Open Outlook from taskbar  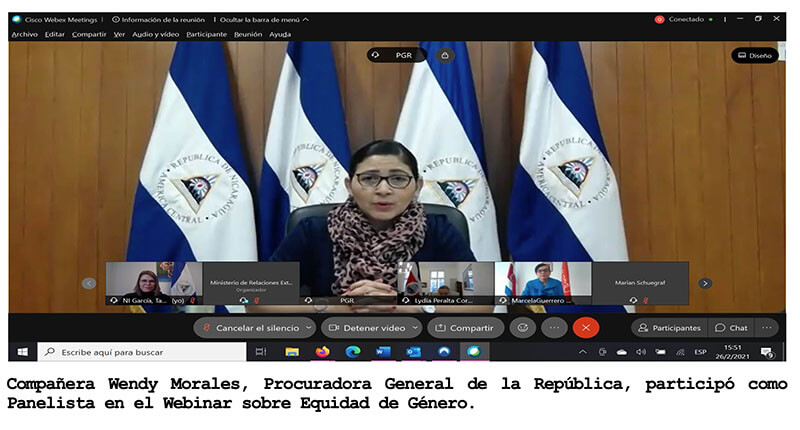[x=413, y=352]
